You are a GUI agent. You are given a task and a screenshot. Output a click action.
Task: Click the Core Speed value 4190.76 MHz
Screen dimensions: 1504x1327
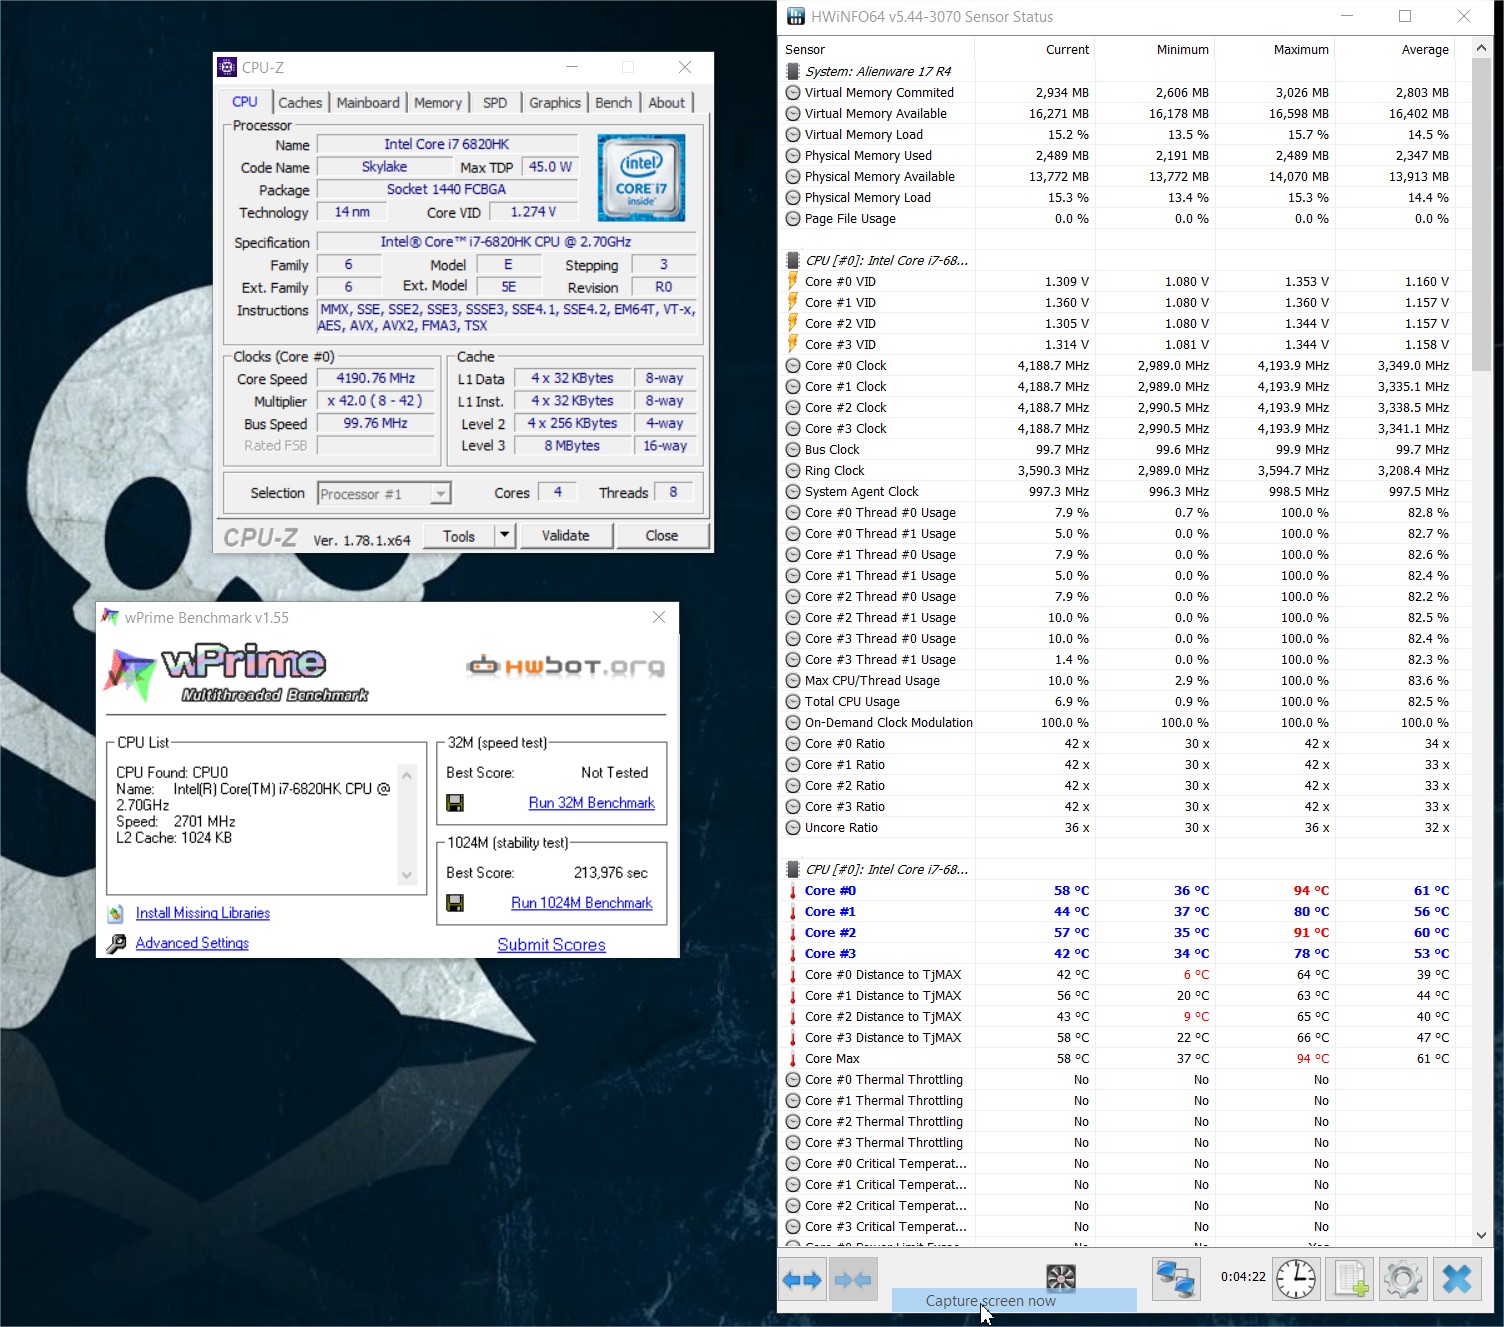(376, 378)
